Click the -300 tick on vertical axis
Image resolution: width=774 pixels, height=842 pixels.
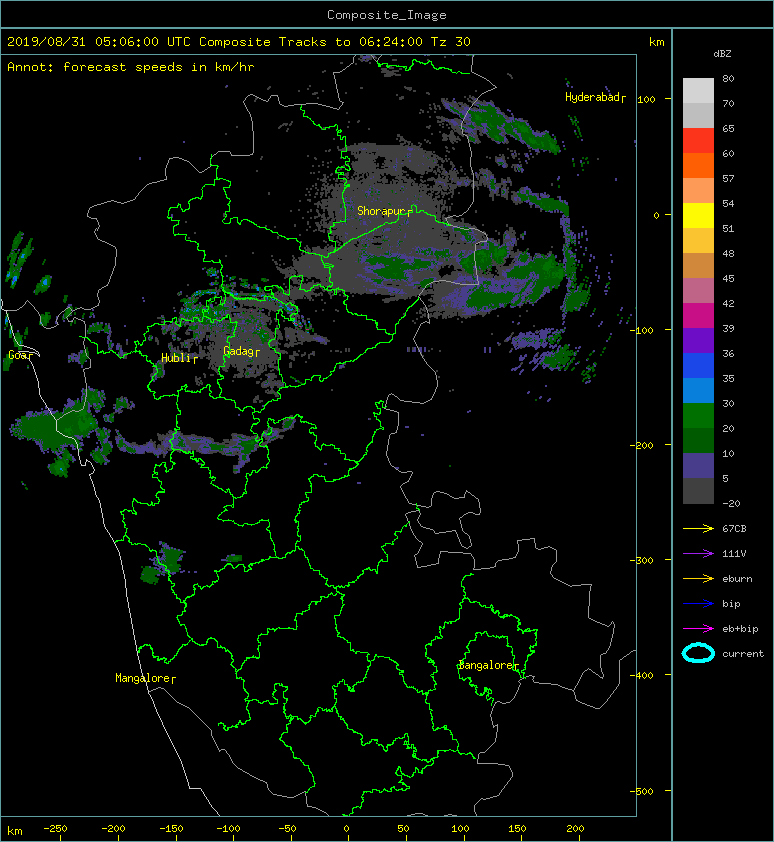pyautogui.click(x=641, y=560)
